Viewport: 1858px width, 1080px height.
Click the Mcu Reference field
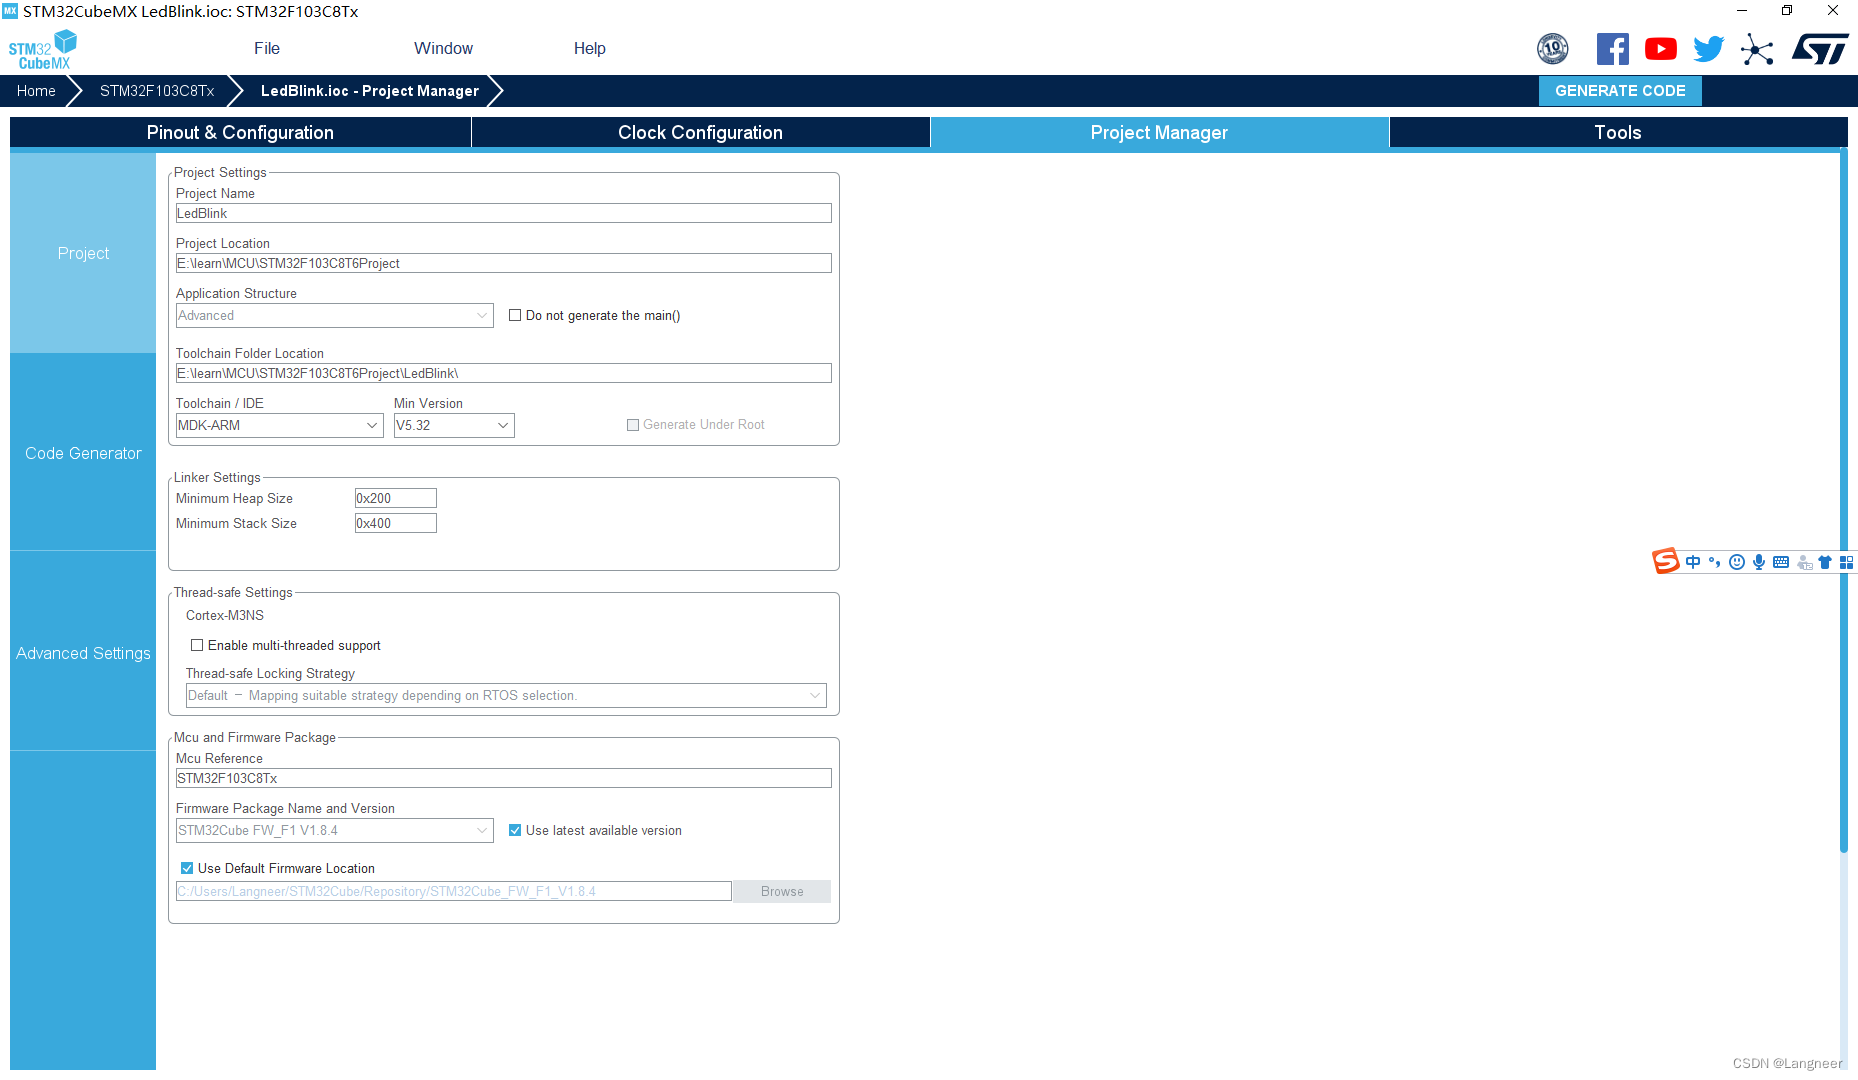pos(504,778)
